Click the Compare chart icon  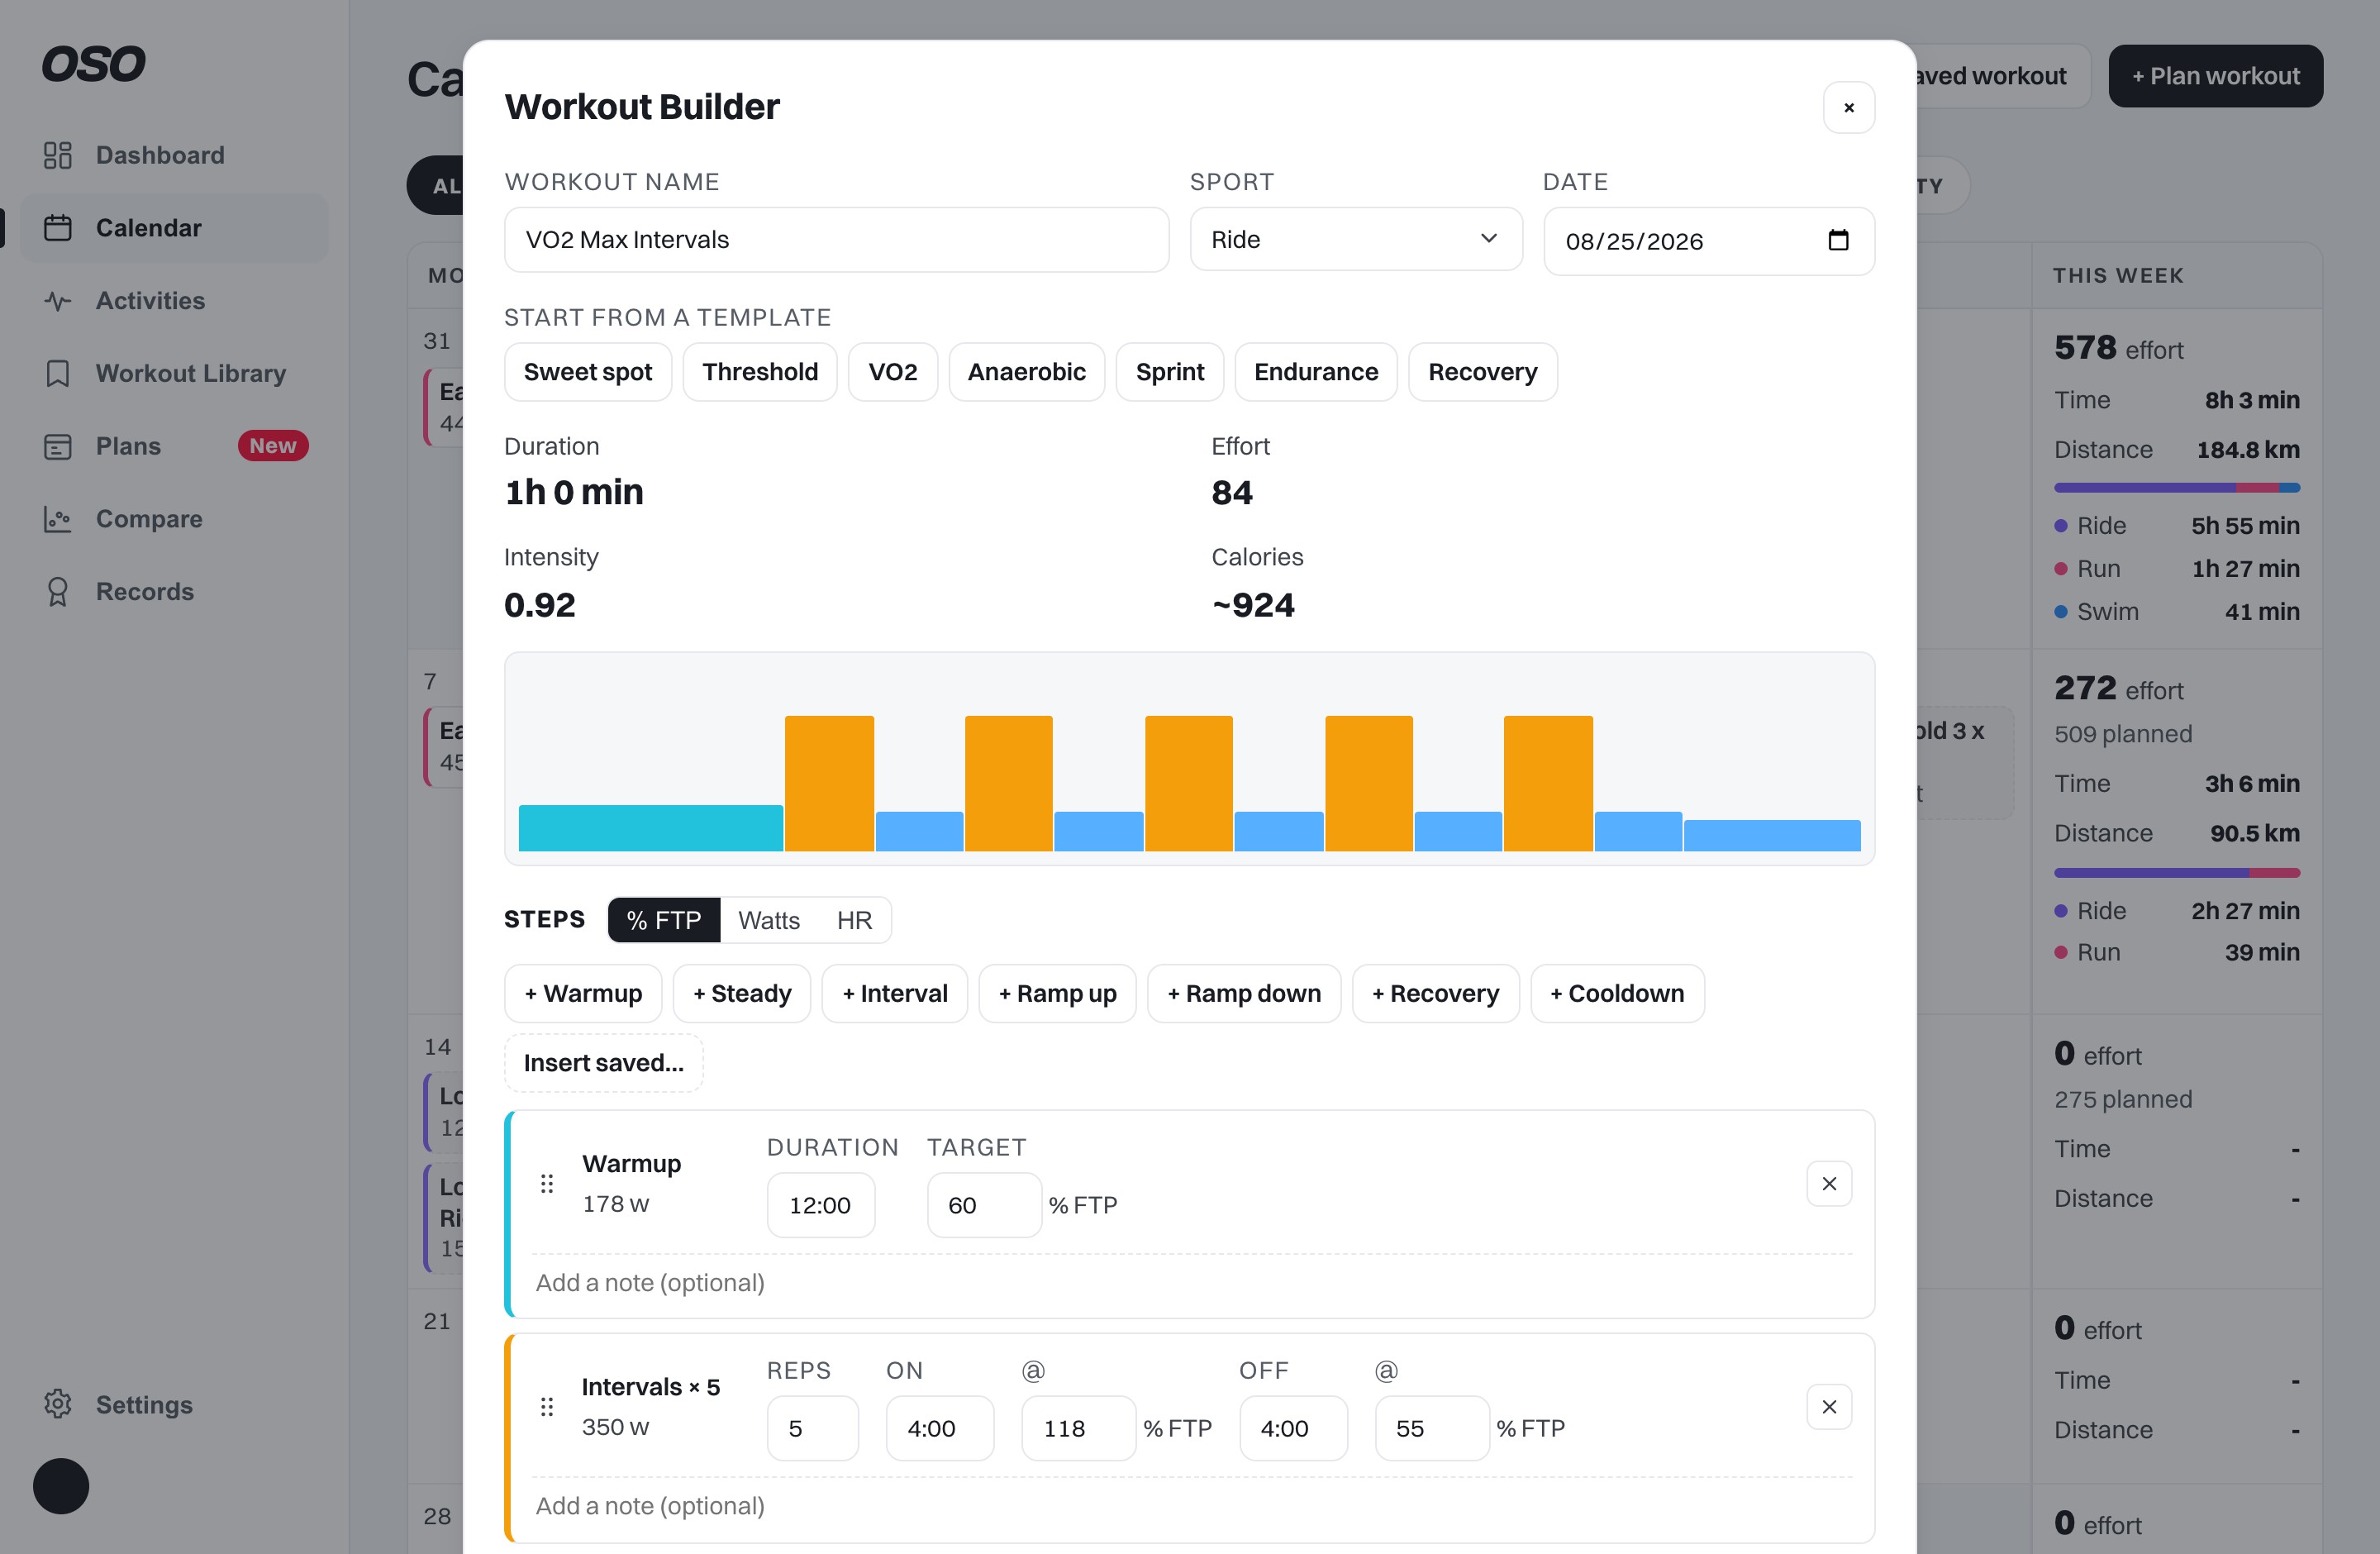pyautogui.click(x=58, y=519)
